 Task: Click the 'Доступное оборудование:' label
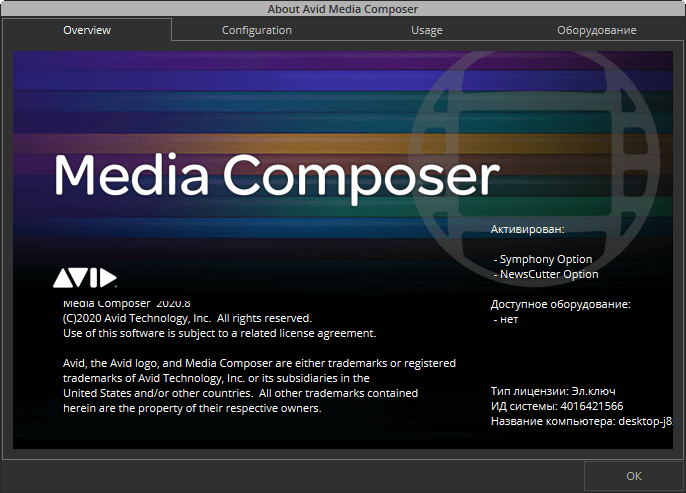[x=560, y=304]
